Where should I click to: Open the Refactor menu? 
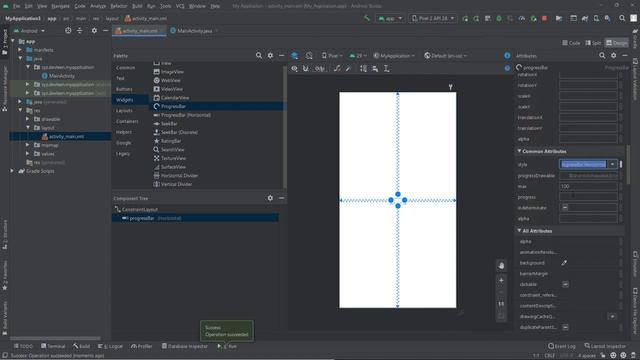(x=118, y=6)
